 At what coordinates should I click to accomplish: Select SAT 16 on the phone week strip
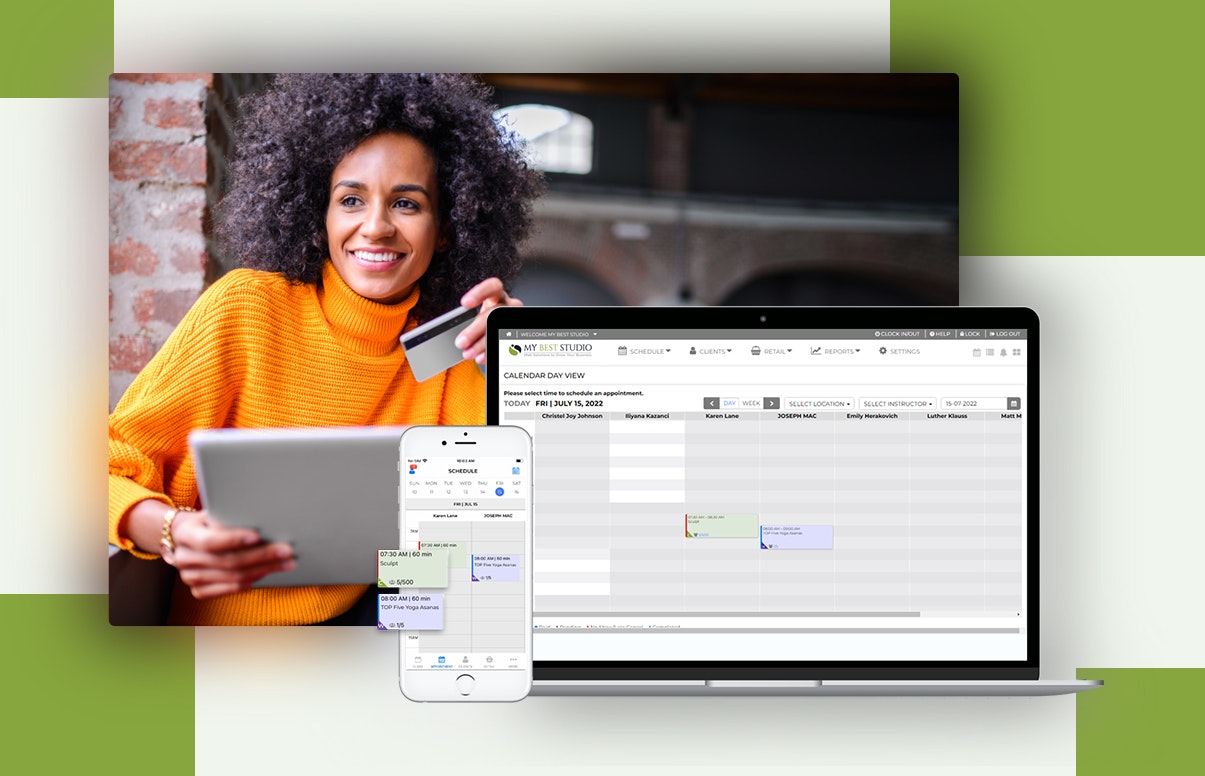[516, 487]
